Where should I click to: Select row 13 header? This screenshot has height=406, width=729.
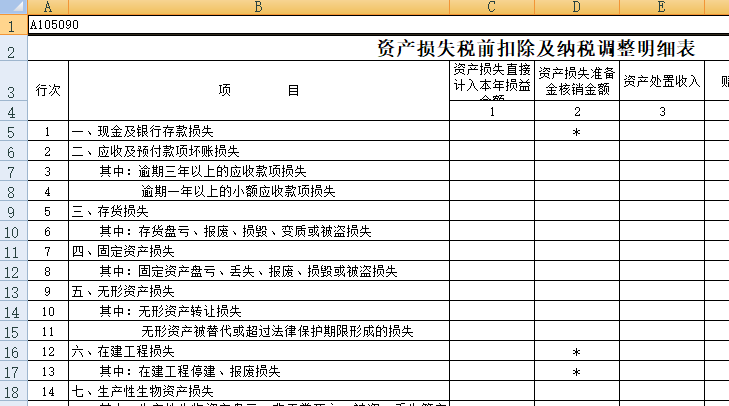click(x=13, y=291)
